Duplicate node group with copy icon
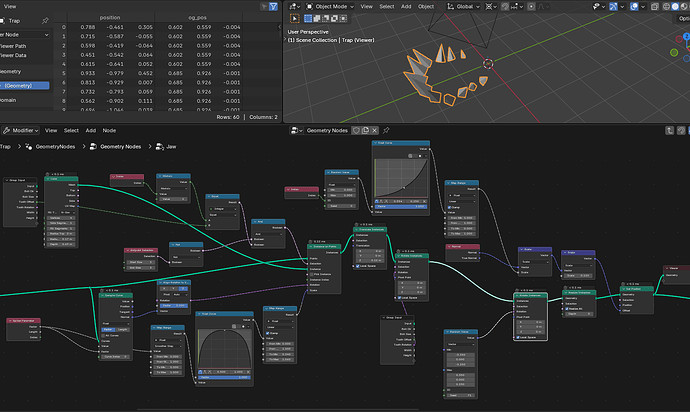 click(x=365, y=130)
